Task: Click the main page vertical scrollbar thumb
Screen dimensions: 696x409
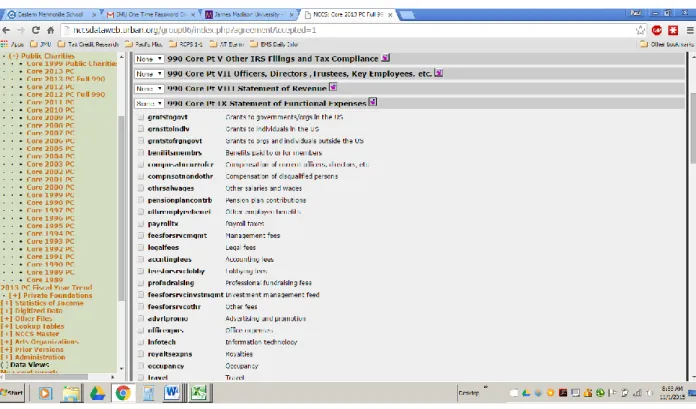Action: (692, 128)
